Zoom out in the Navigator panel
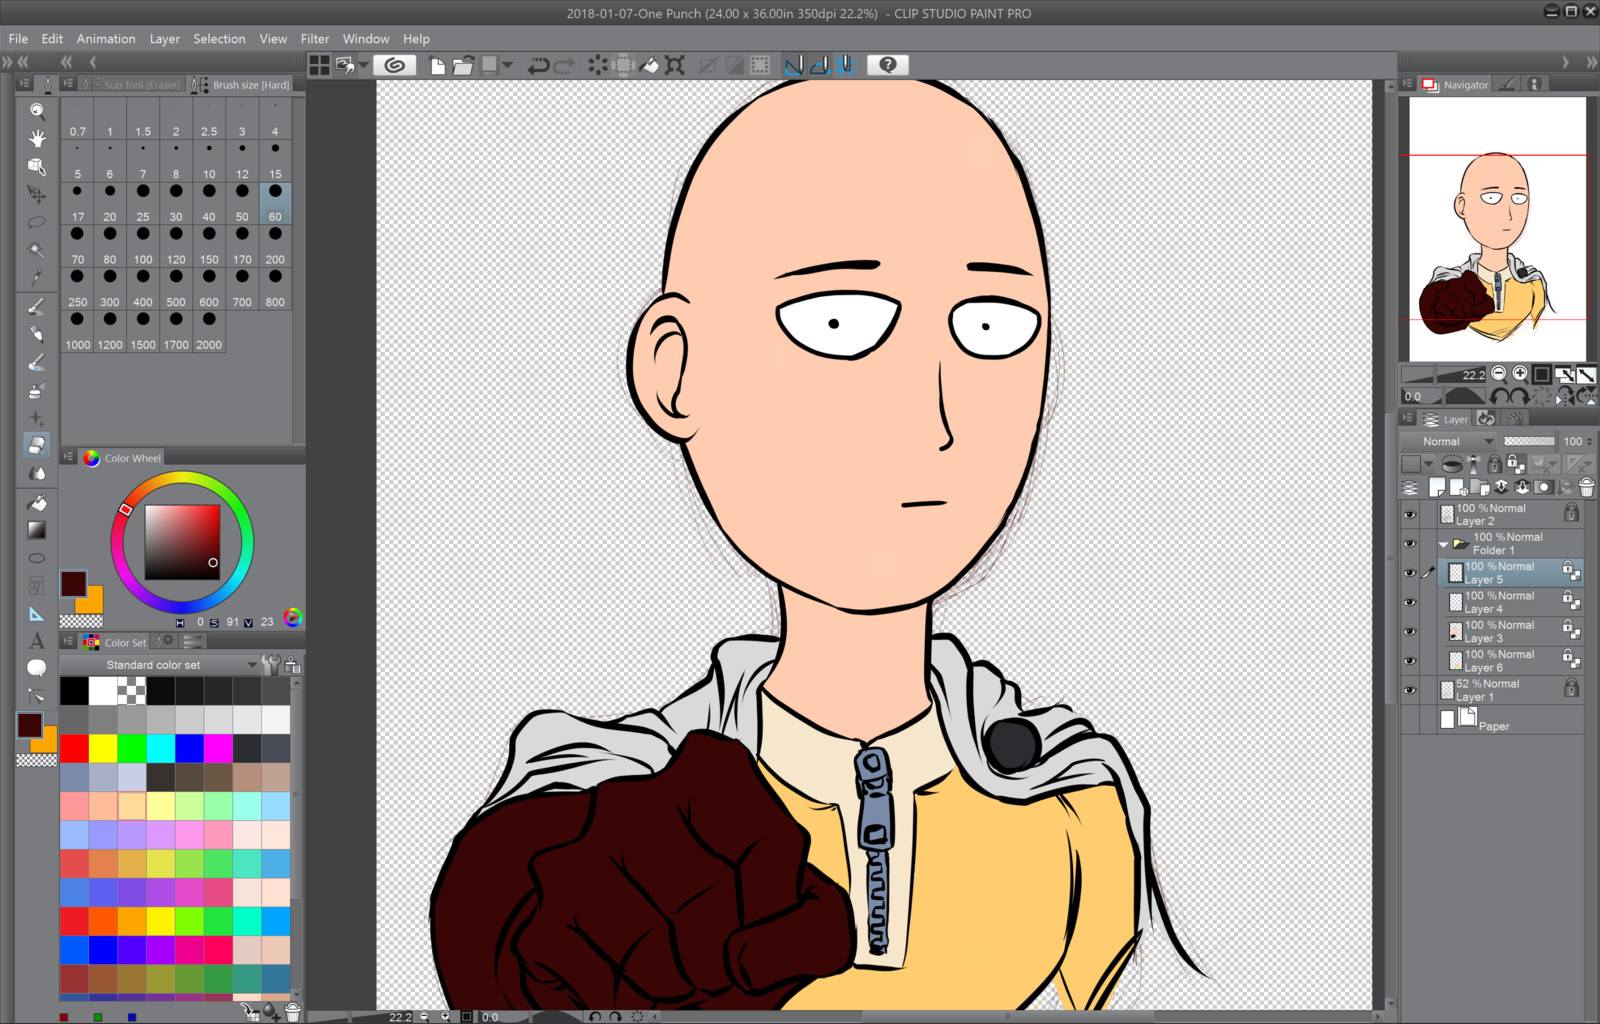The height and width of the screenshot is (1024, 1600). click(x=1498, y=374)
